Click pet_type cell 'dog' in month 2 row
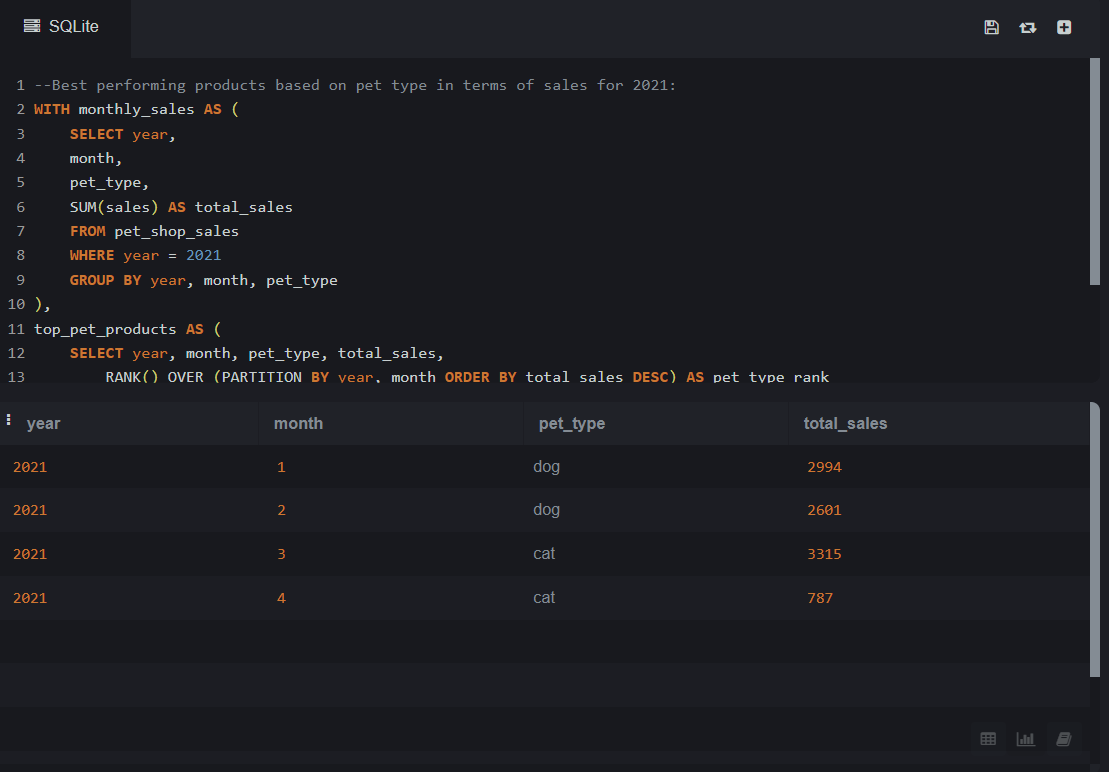1109x772 pixels. (546, 510)
